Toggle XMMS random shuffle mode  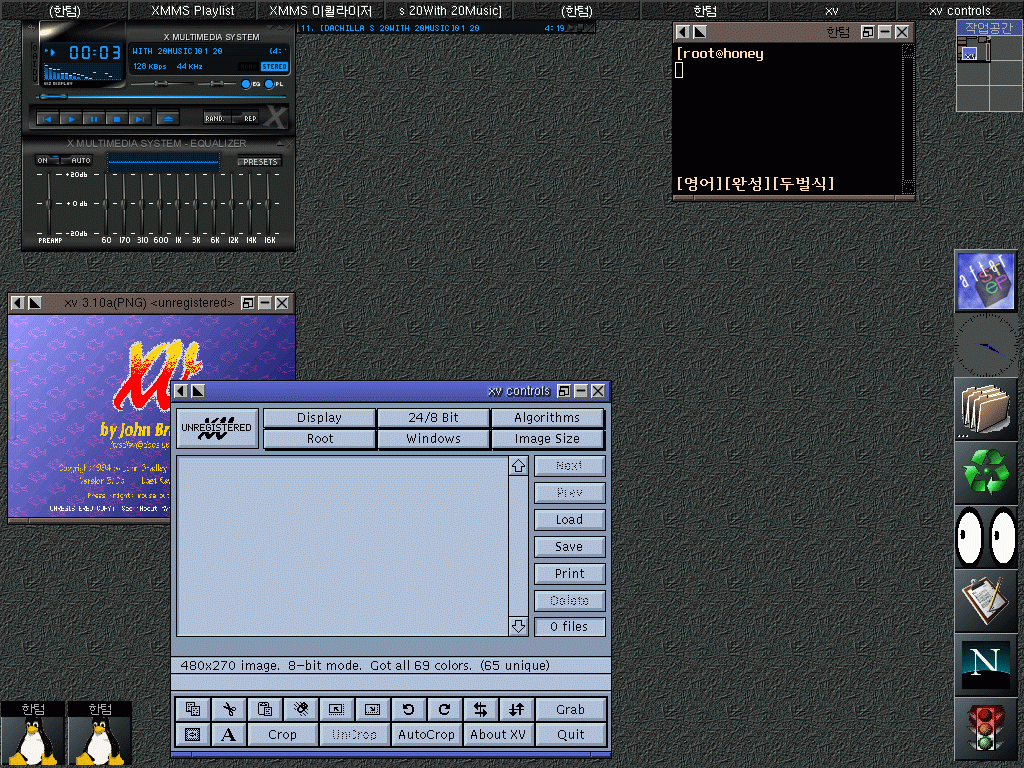pyautogui.click(x=216, y=118)
